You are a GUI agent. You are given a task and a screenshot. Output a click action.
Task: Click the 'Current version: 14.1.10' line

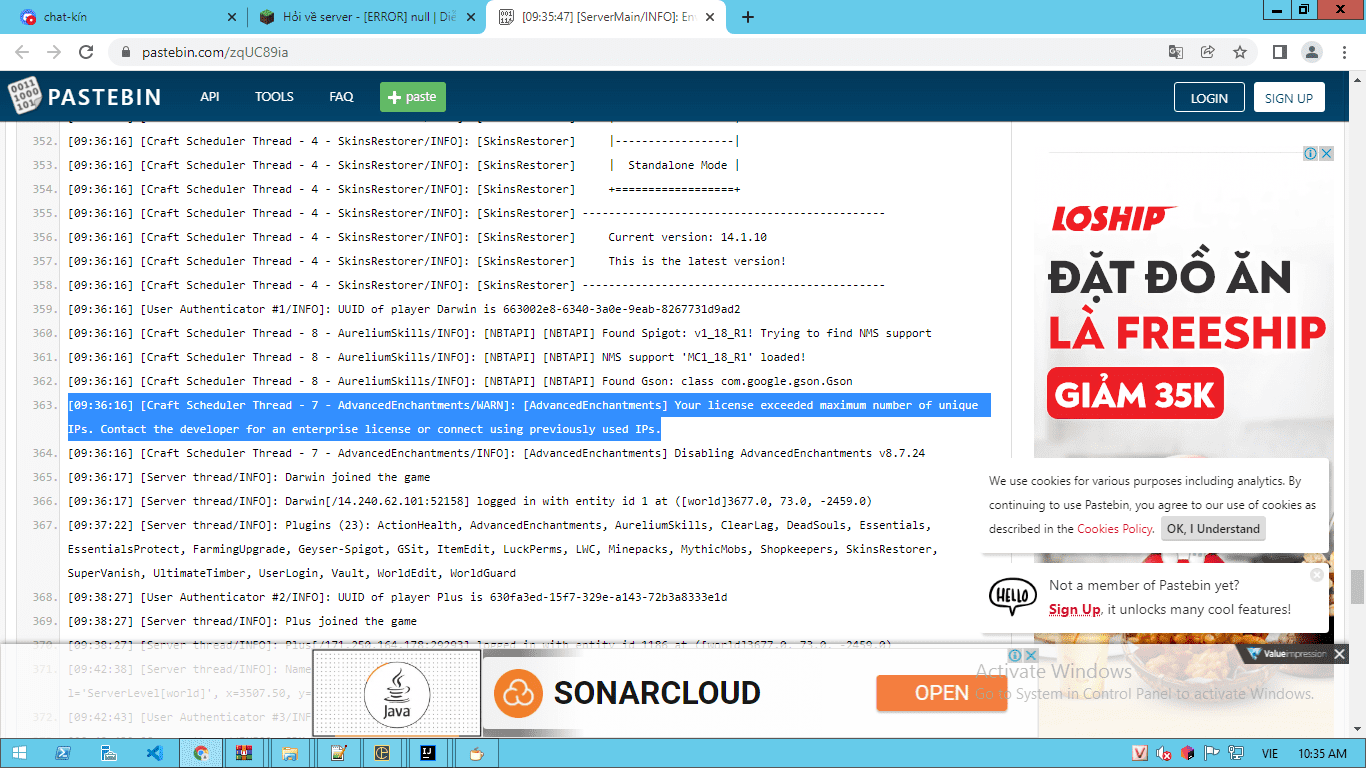pos(417,237)
